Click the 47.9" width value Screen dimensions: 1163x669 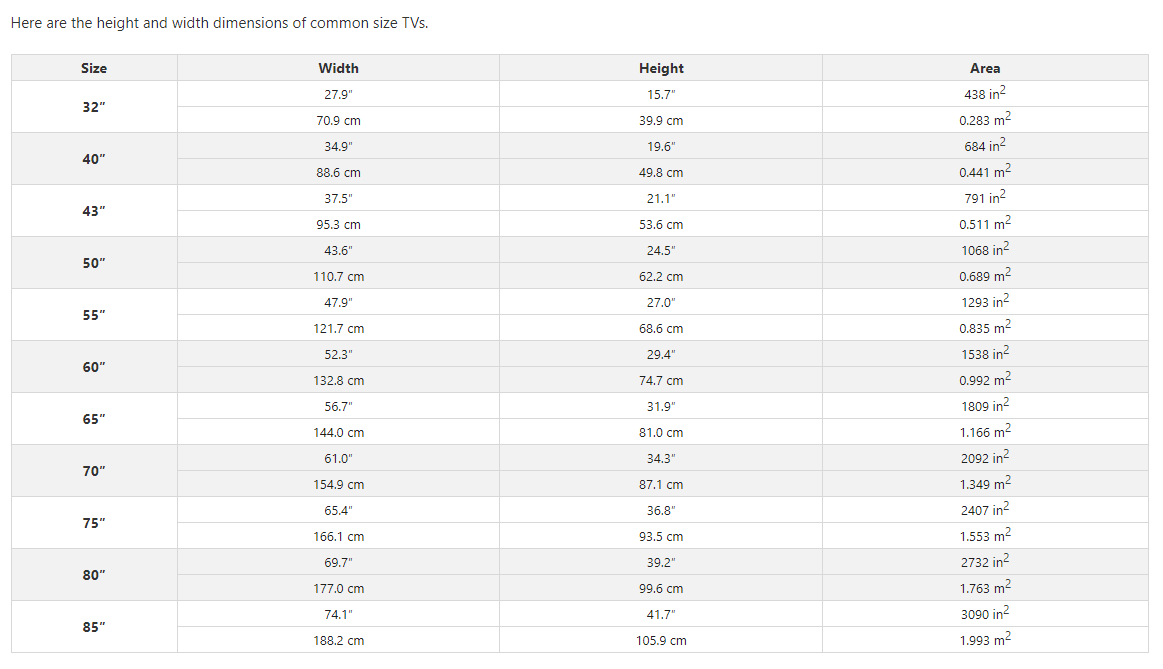click(338, 302)
